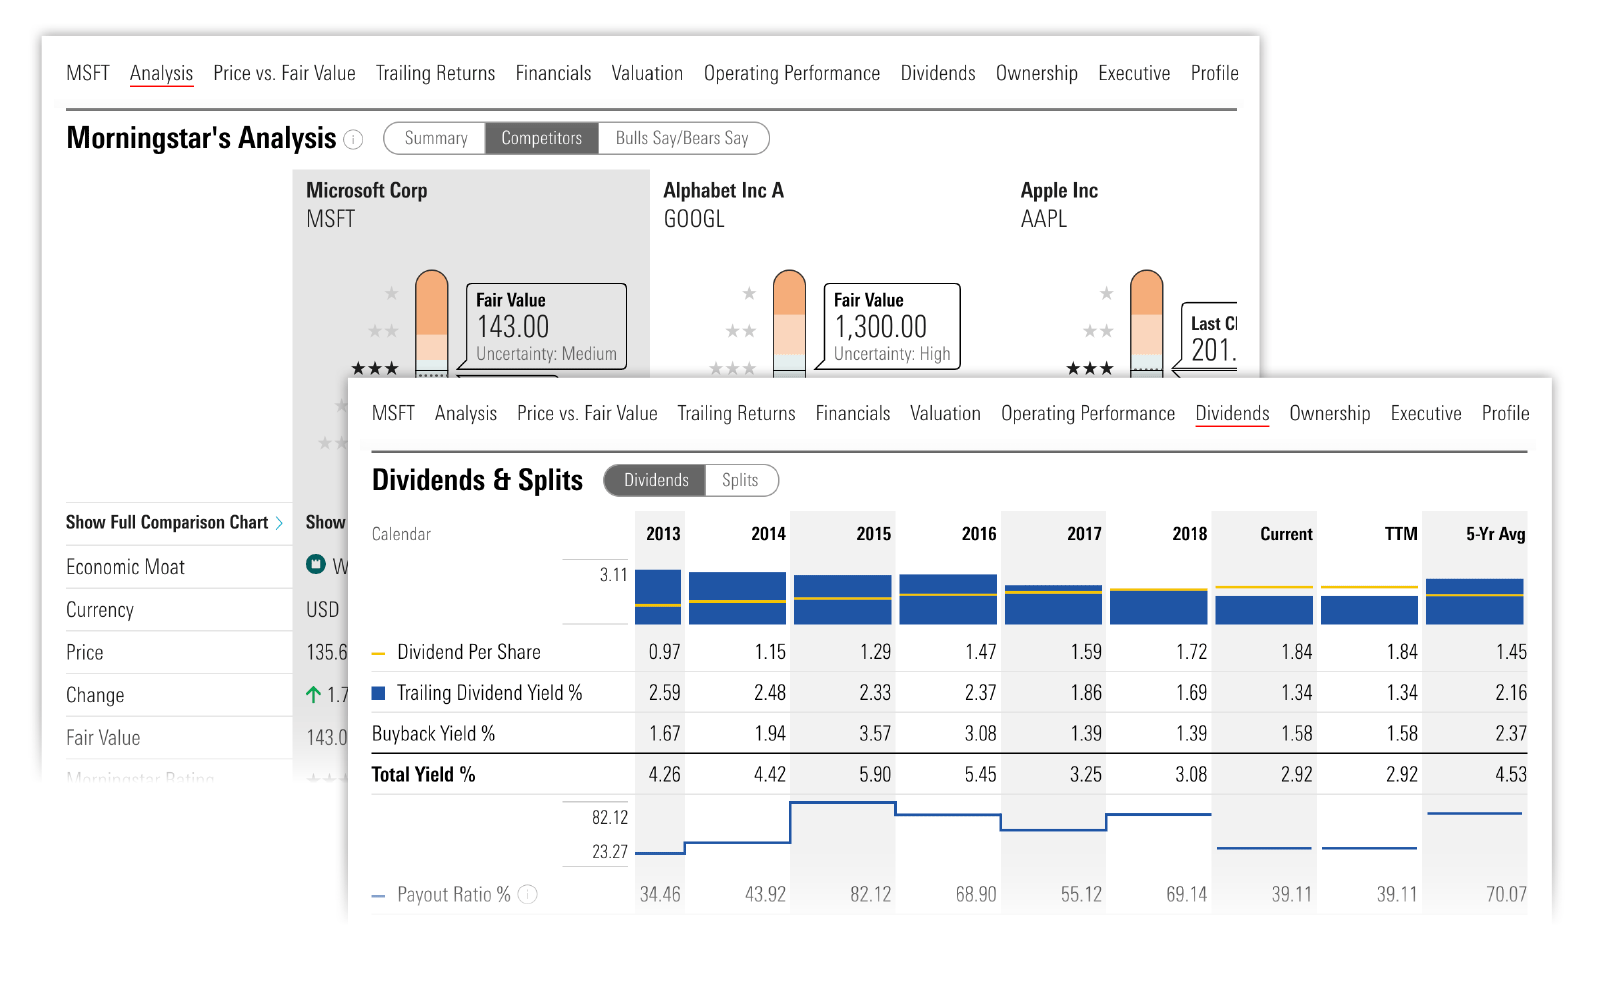Click Currency row label

point(99,610)
